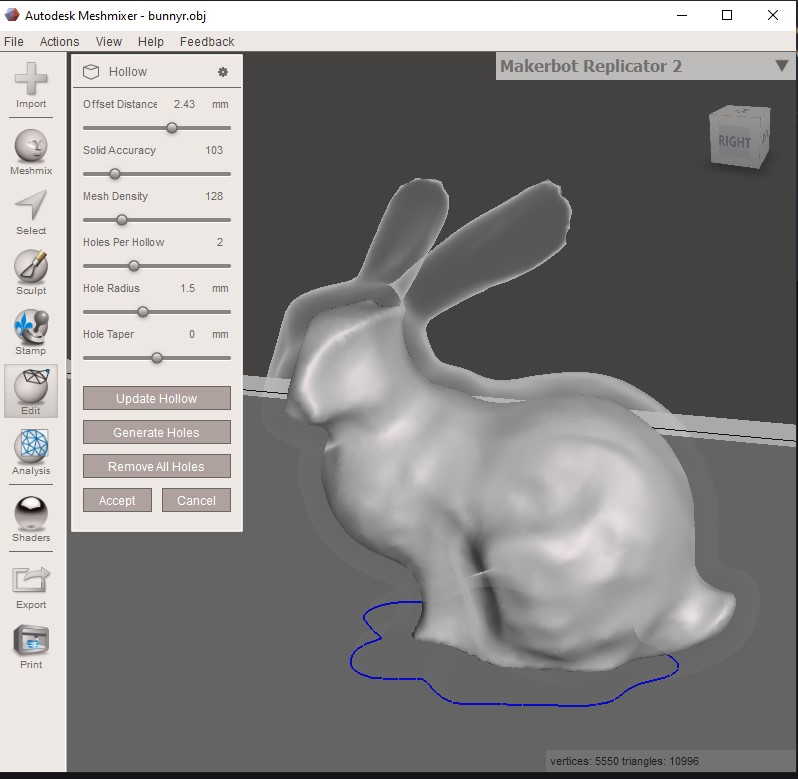The image size is (798, 779).
Task: Click the Hollow cube icon
Action: click(91, 72)
